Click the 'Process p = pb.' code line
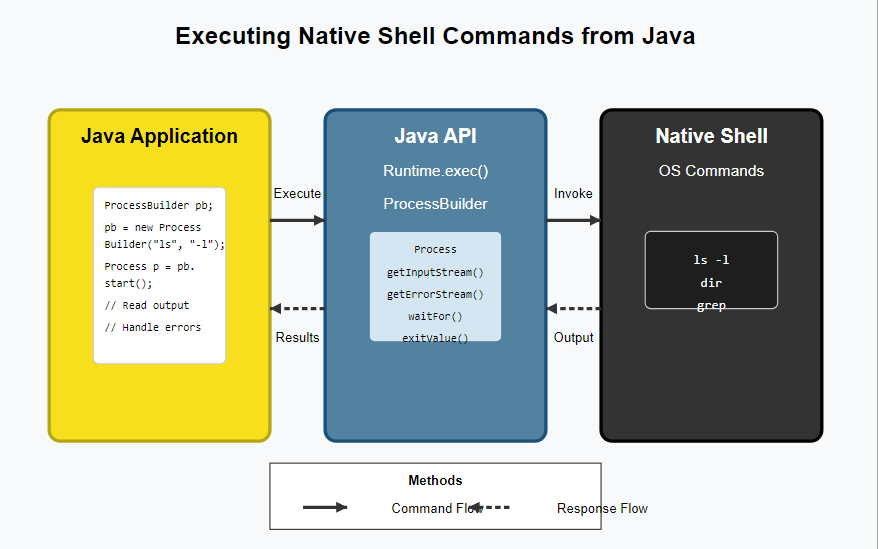Image resolution: width=878 pixels, height=549 pixels. click(x=150, y=267)
